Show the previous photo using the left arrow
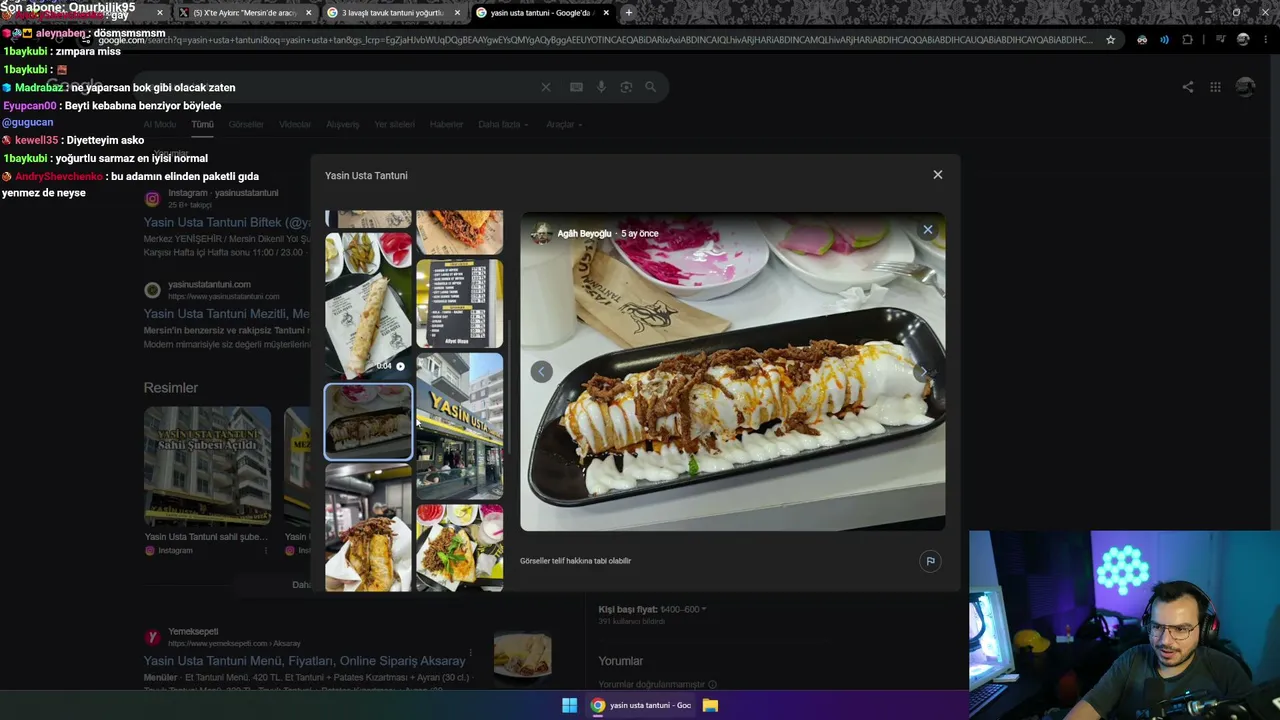The image size is (1280, 720). 541,372
